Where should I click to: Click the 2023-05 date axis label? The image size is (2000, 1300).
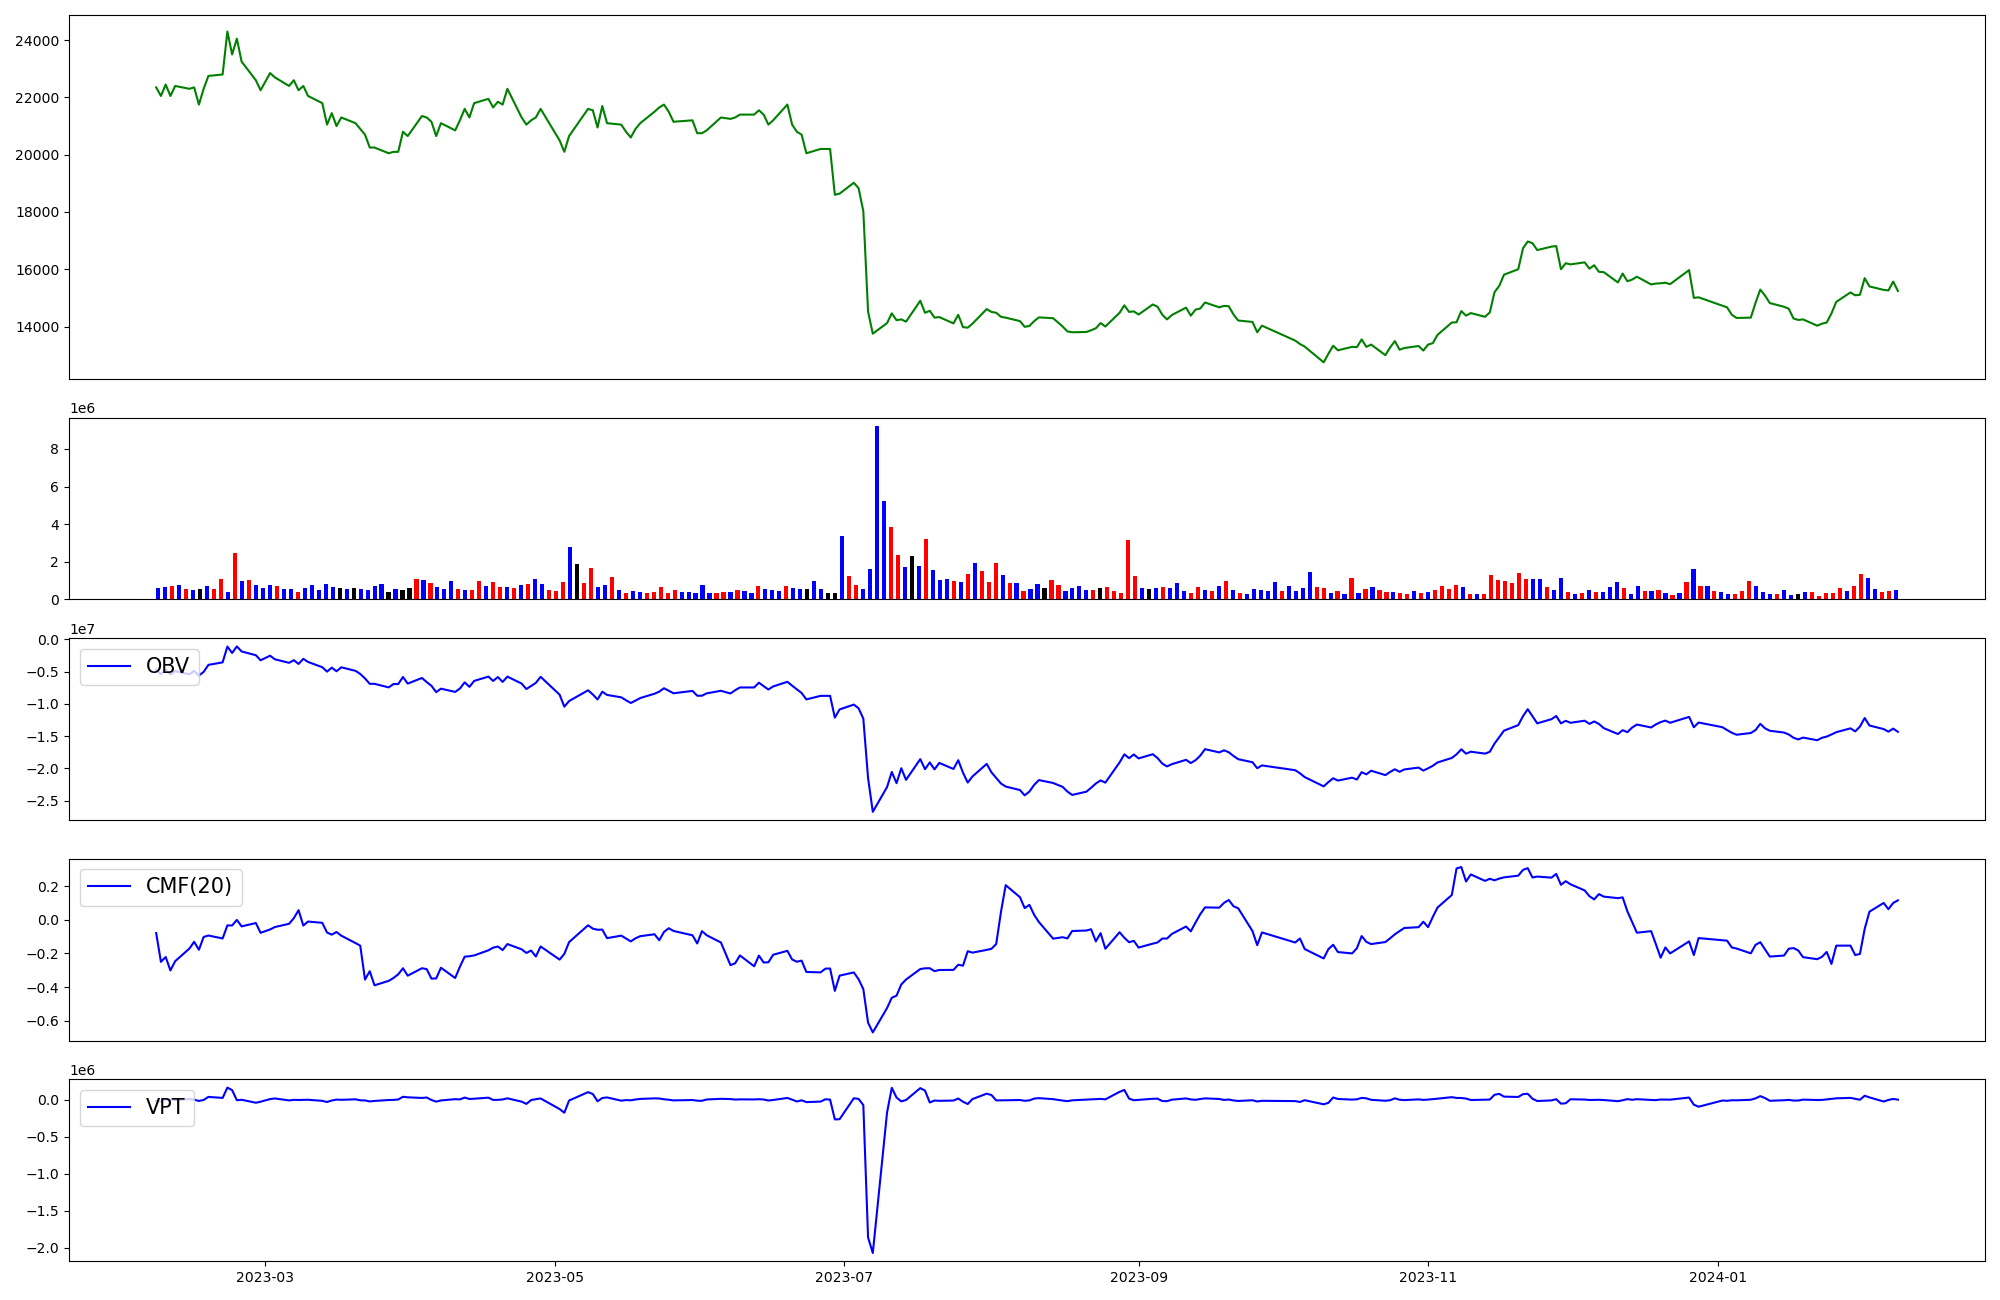tap(555, 1277)
